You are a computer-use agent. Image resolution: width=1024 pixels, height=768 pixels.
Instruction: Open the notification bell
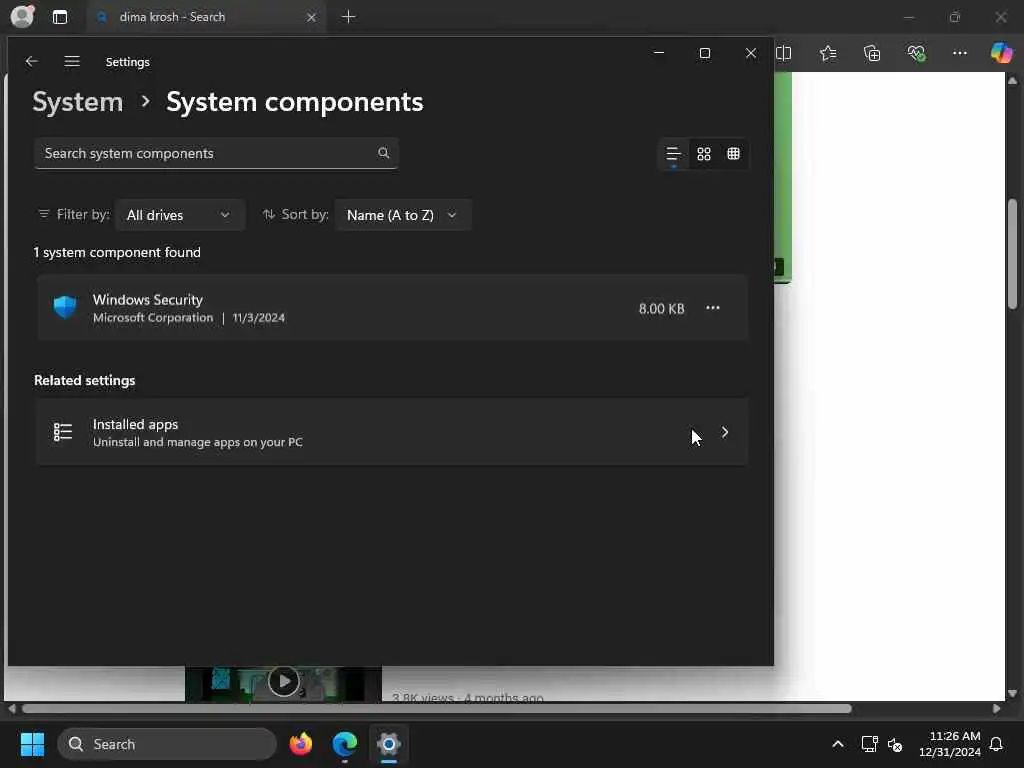pos(996,744)
